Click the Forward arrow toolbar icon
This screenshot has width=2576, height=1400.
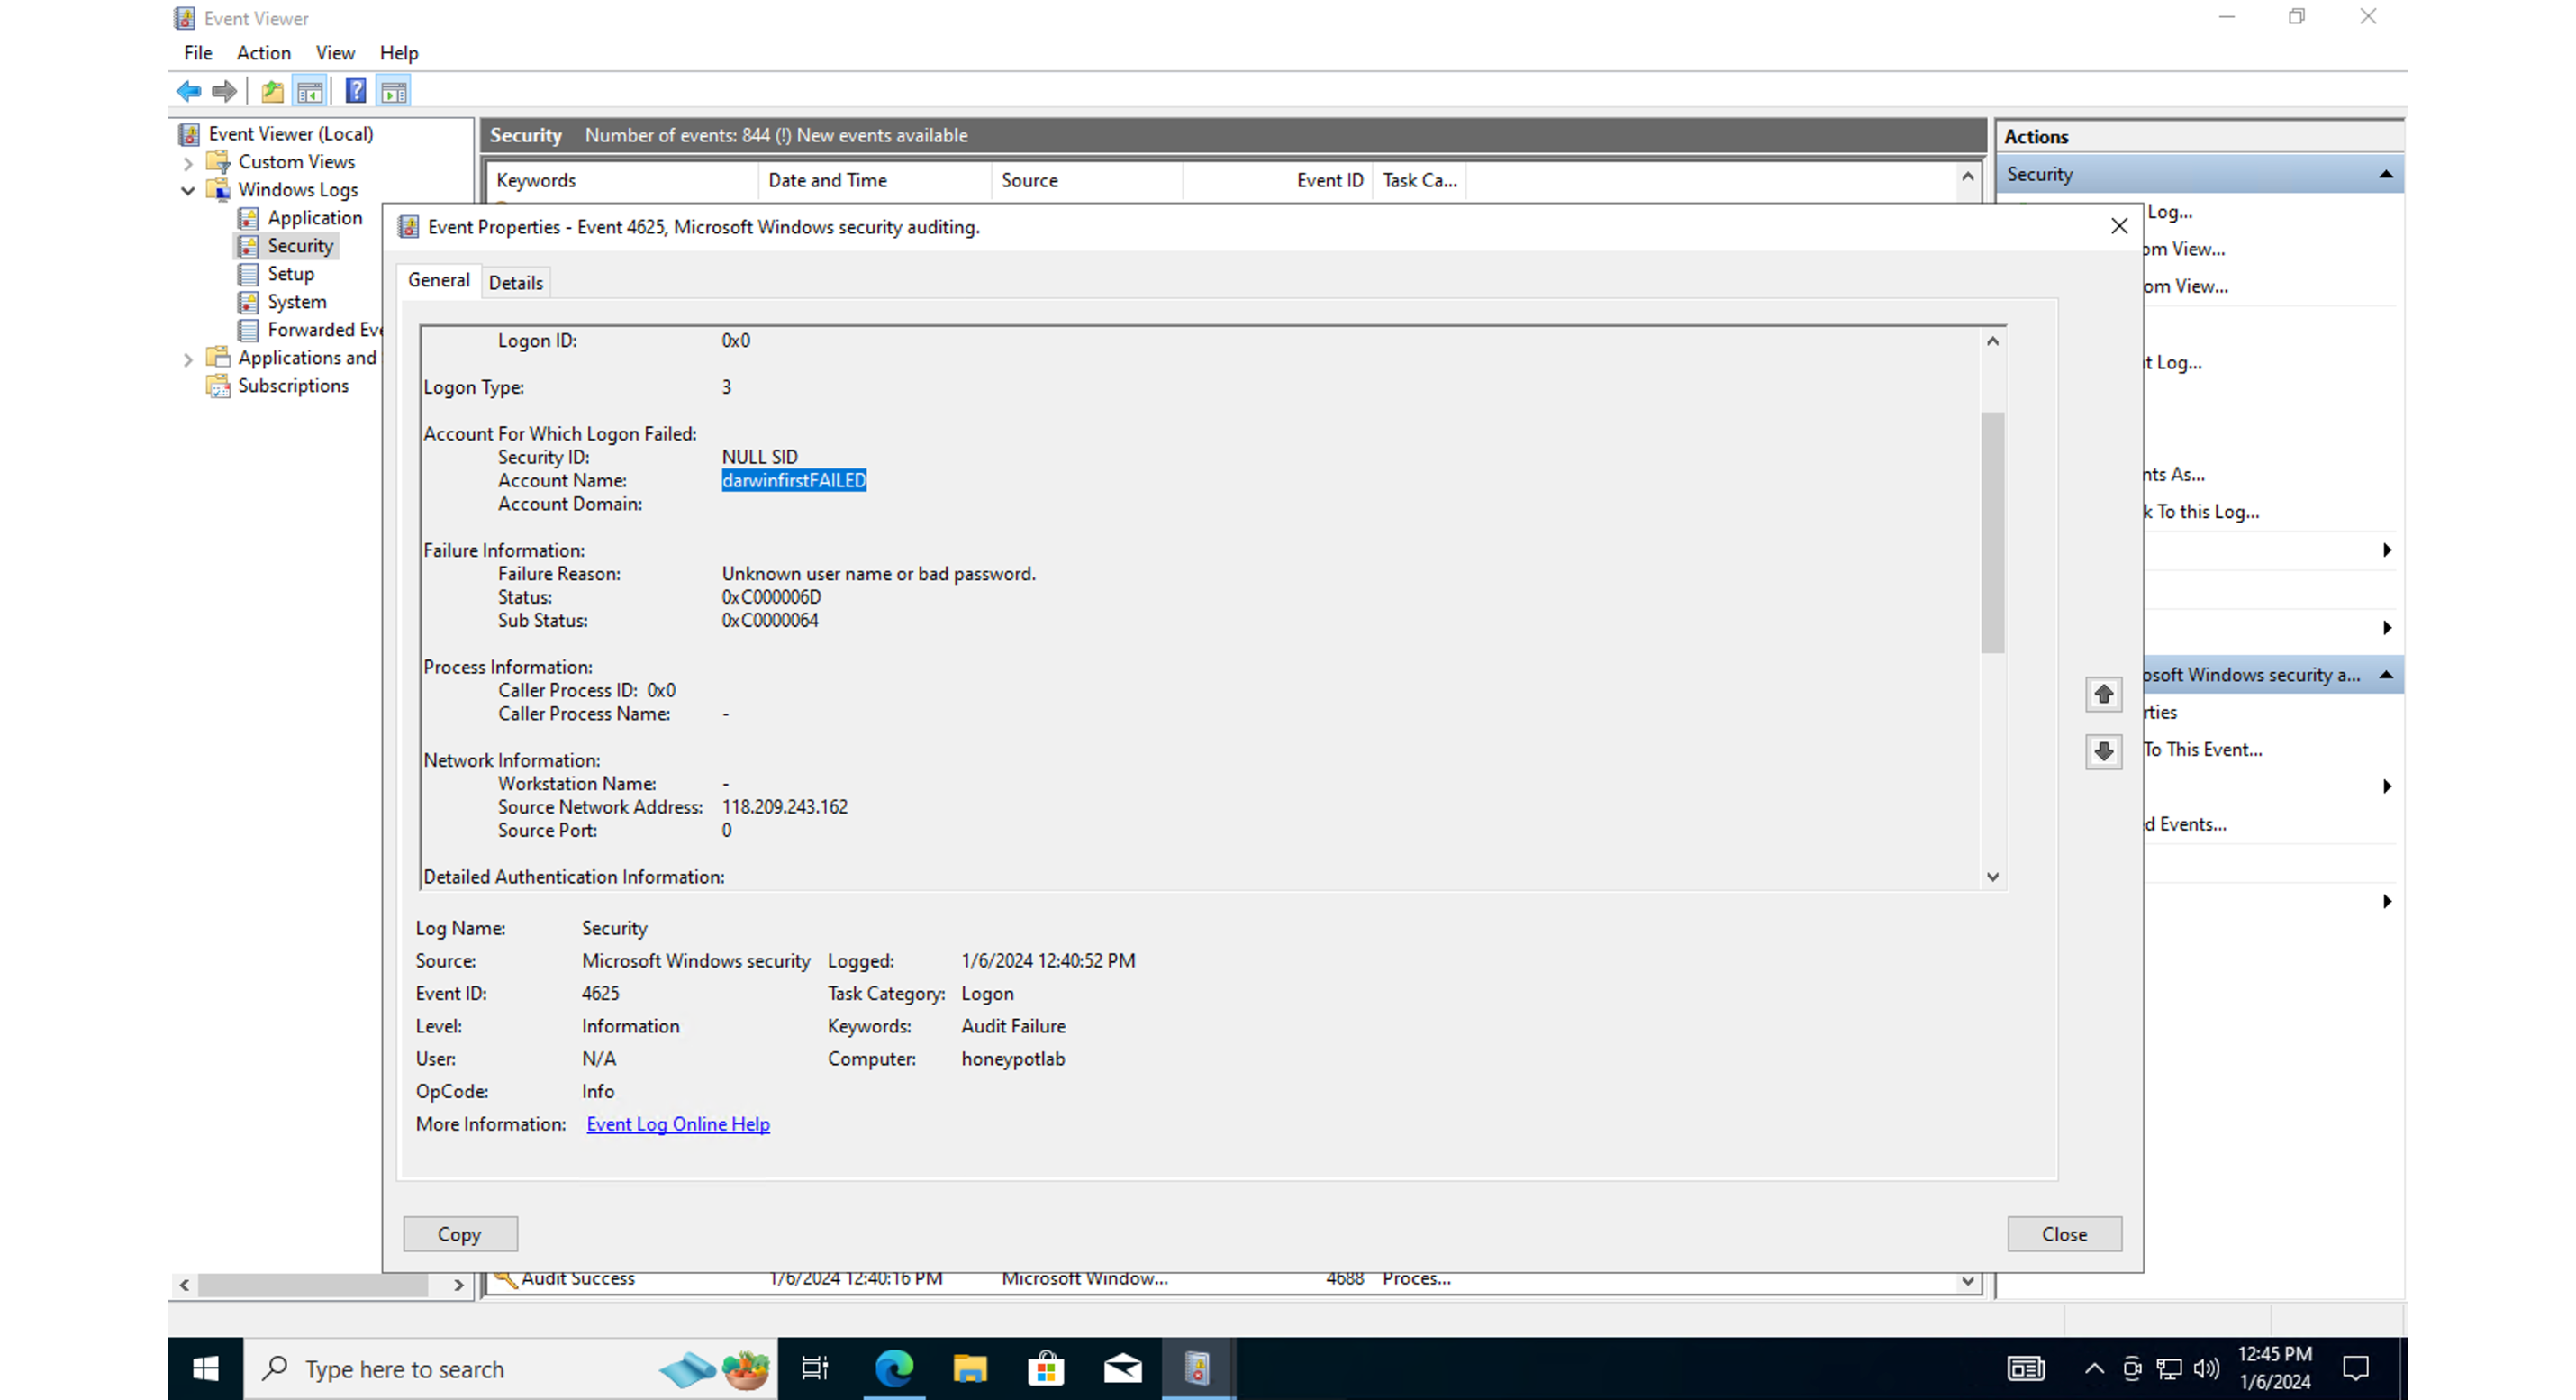[225, 91]
